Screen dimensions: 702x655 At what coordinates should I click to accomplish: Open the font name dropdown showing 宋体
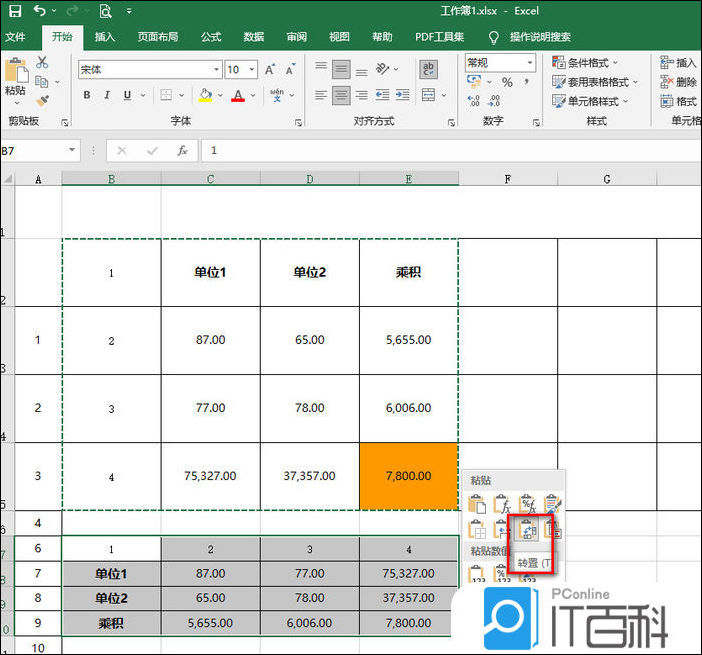pos(217,69)
